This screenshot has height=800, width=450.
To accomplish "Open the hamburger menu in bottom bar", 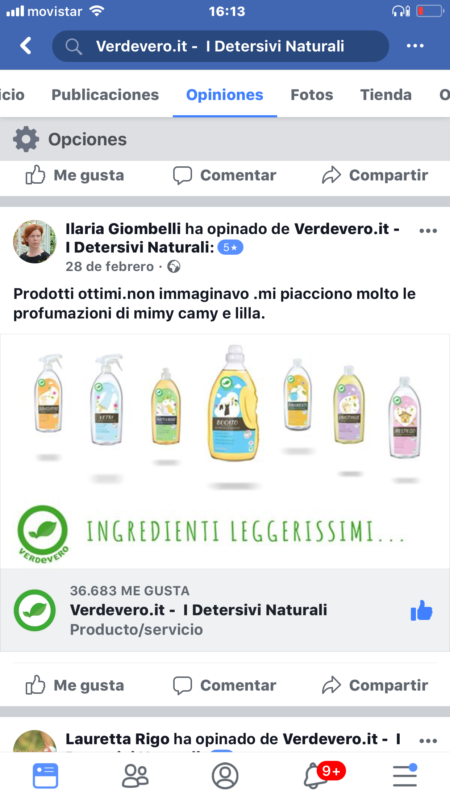I will [x=405, y=776].
